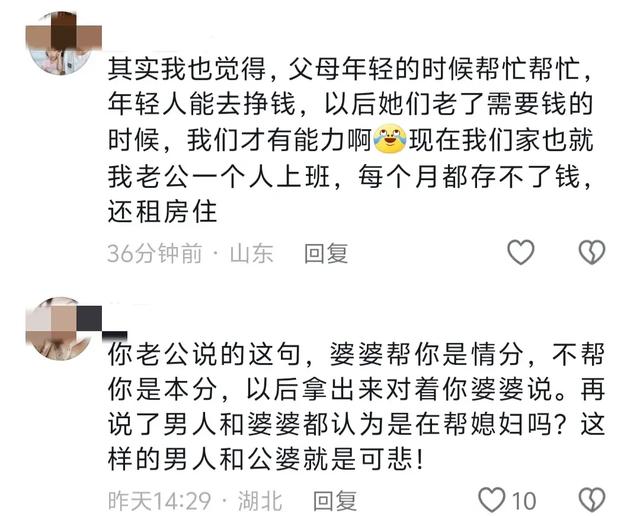Tap comment line starting 你老公说的这句
Viewport: 640px width, 516px height.
tap(356, 354)
